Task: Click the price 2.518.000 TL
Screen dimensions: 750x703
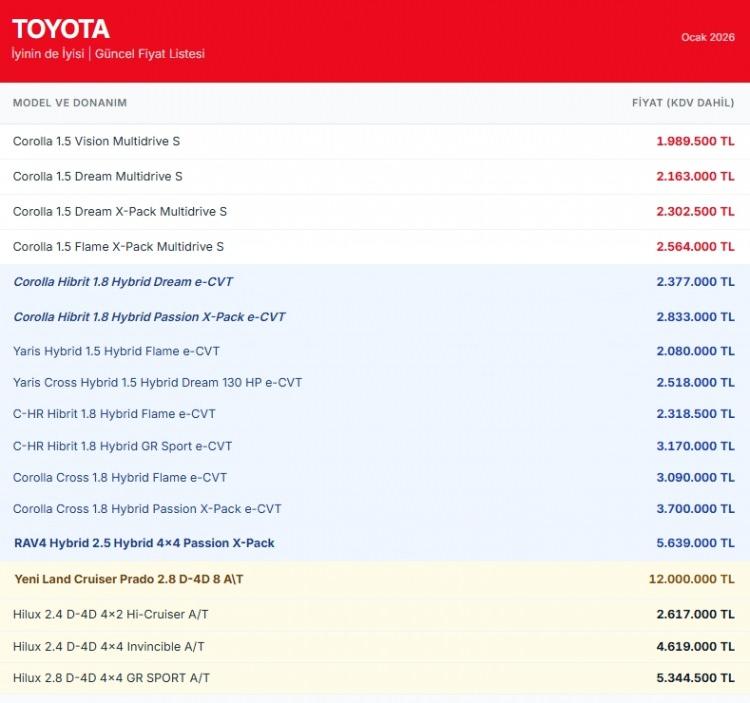Action: click(695, 383)
